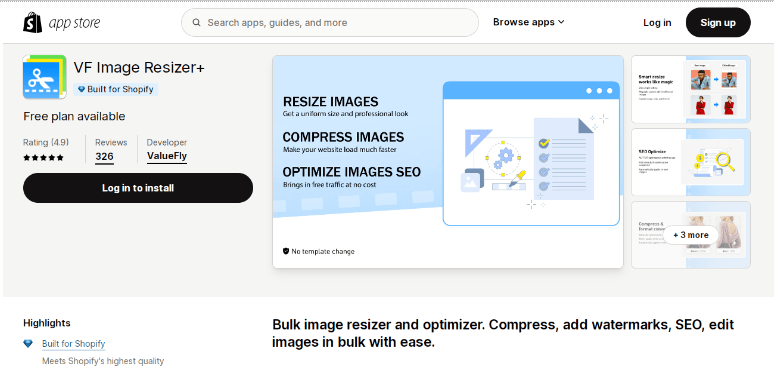Click the five-star rating icons

coord(43,158)
